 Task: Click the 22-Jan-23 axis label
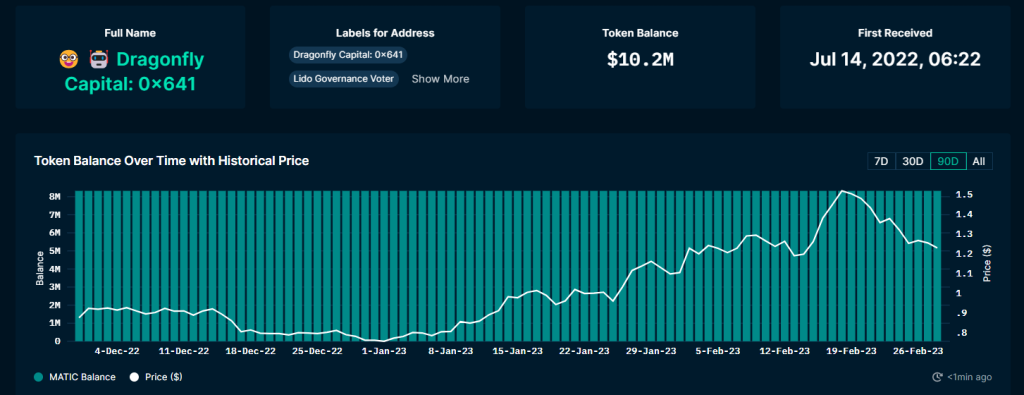(x=584, y=351)
